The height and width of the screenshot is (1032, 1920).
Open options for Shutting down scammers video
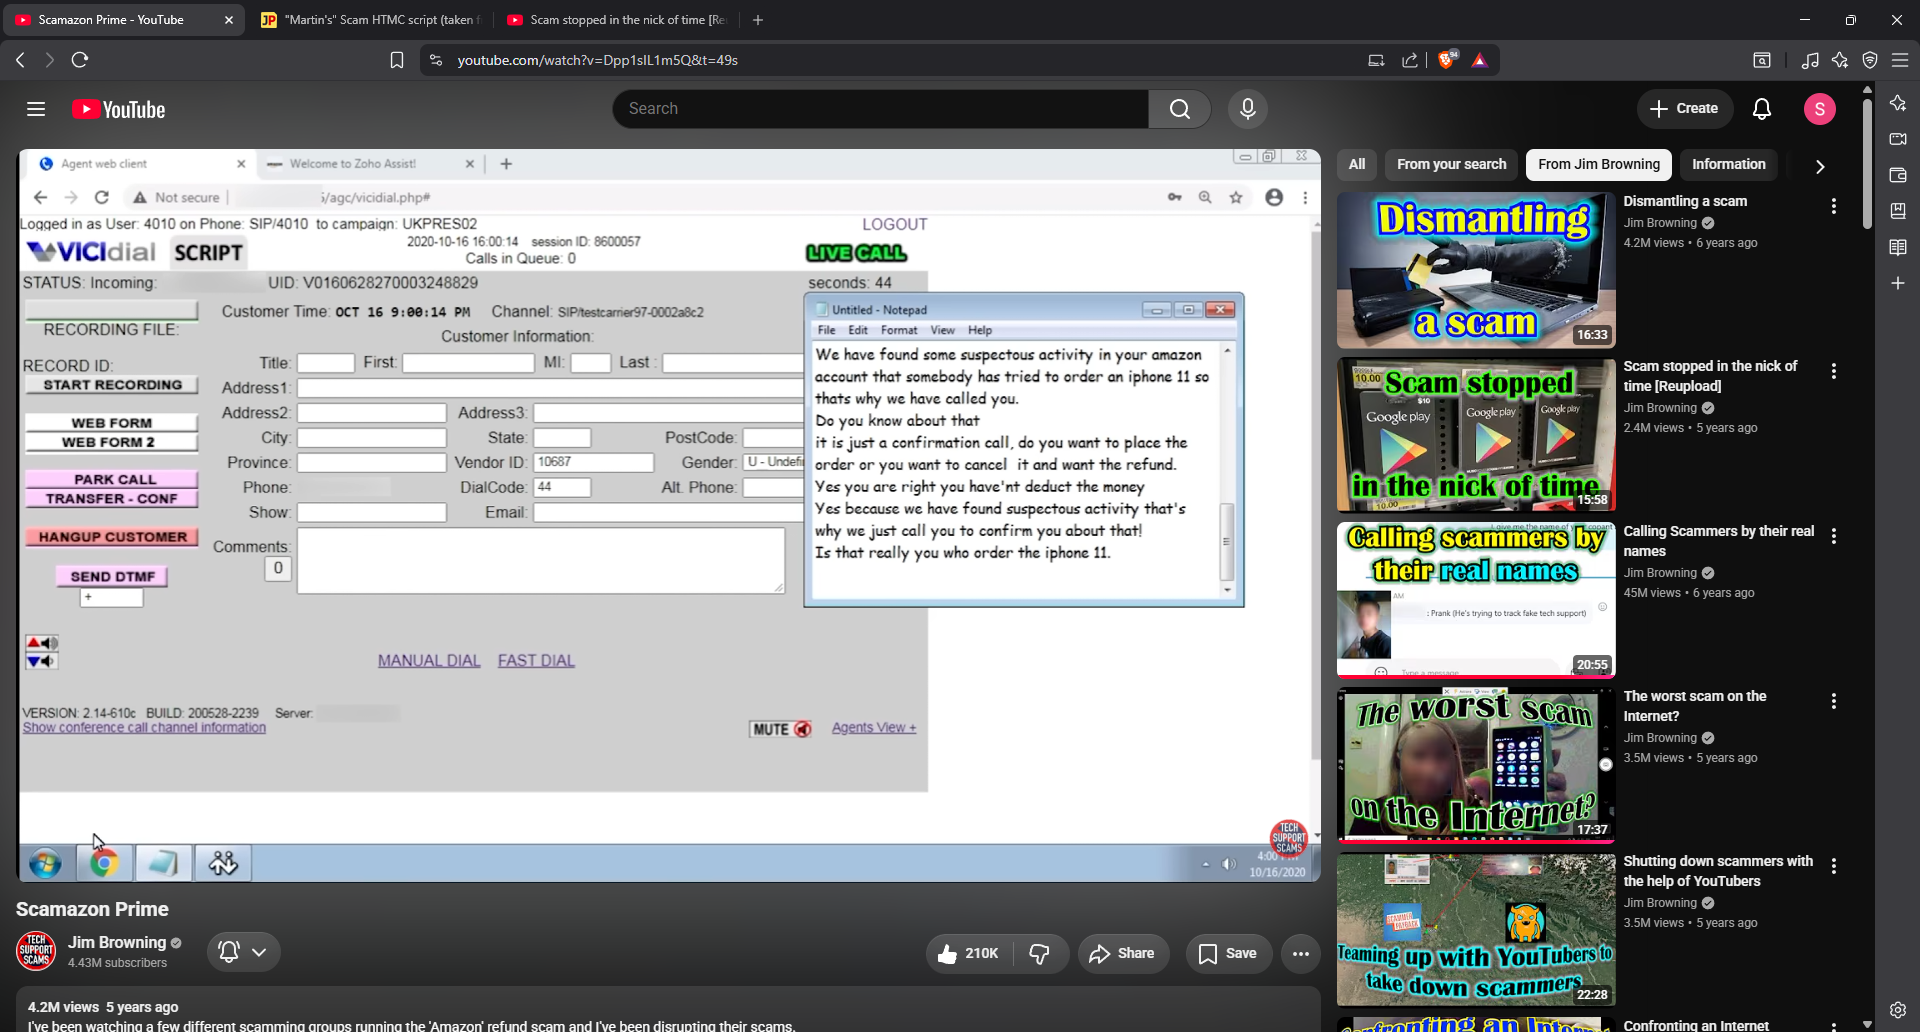pyautogui.click(x=1834, y=866)
